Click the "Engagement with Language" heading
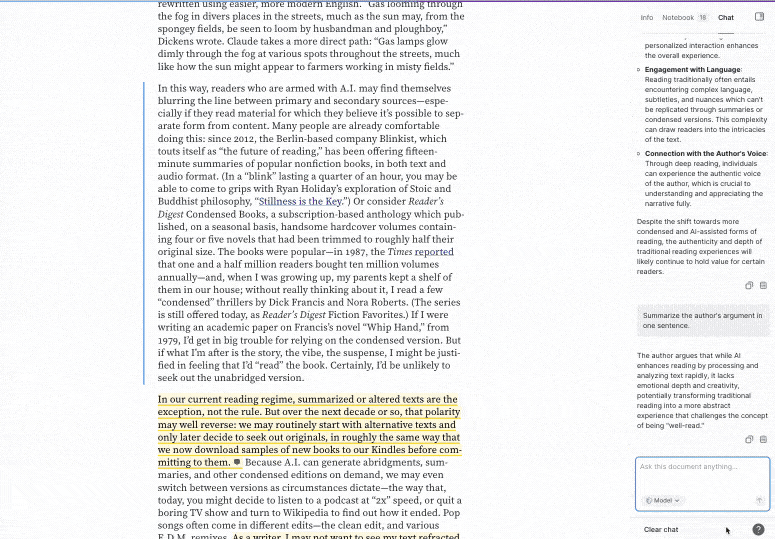Viewport: 775px width, 539px height. click(x=692, y=70)
